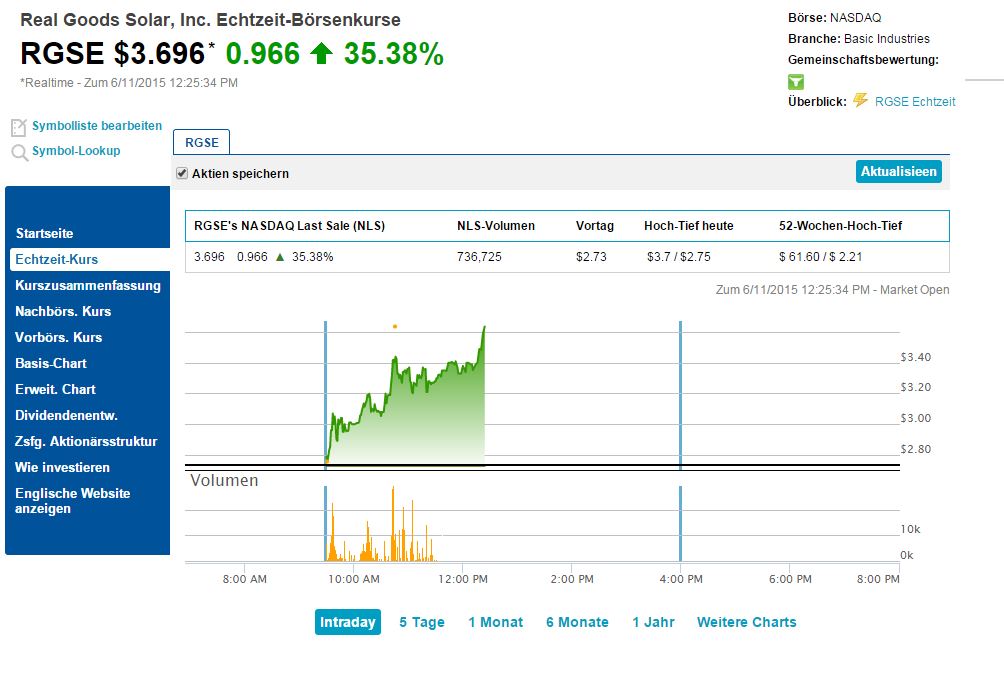This screenshot has width=1004, height=677.
Task: Click the RGSE's NASDAQ Last Sale header
Action: [289, 225]
